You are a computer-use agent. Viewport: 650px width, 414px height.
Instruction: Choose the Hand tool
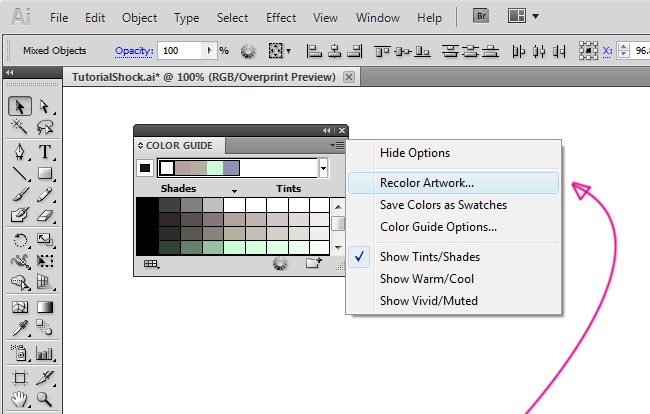click(x=20, y=400)
